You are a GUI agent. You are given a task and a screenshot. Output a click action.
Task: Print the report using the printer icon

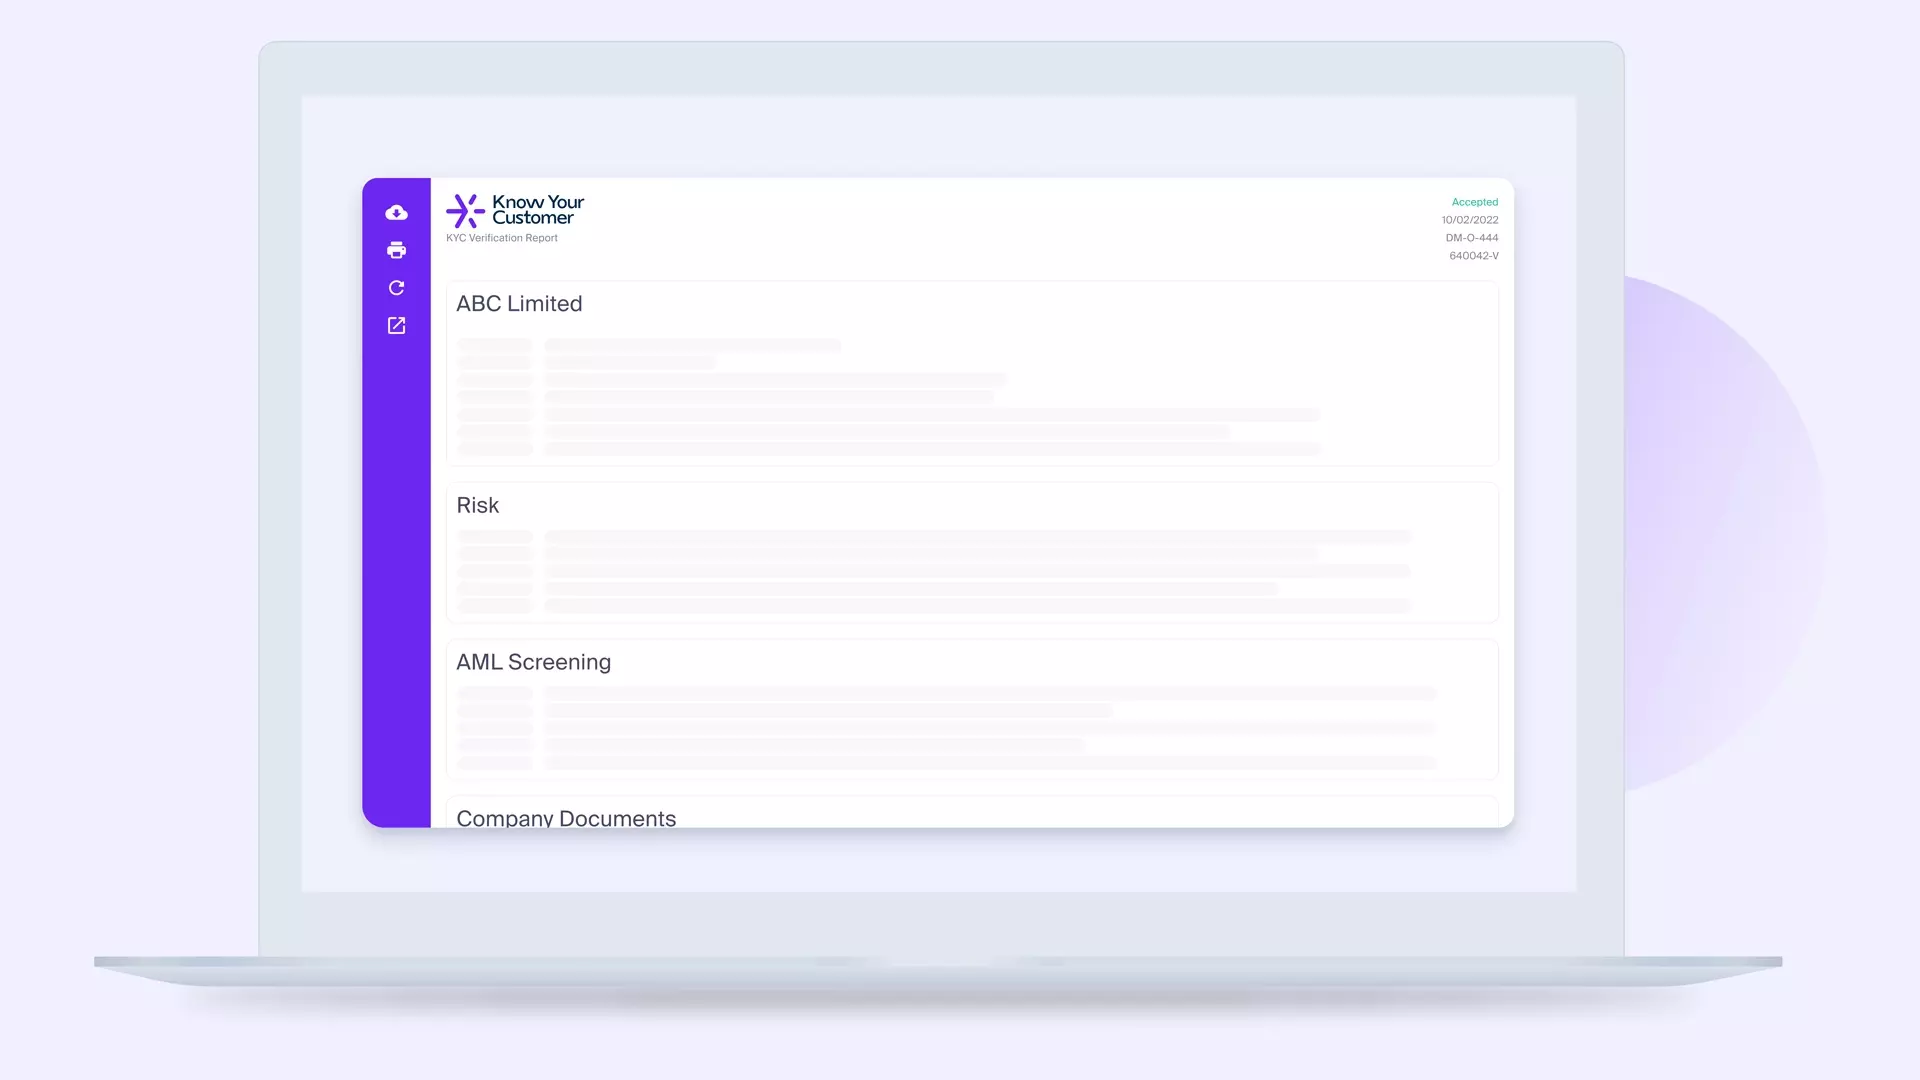coord(396,250)
